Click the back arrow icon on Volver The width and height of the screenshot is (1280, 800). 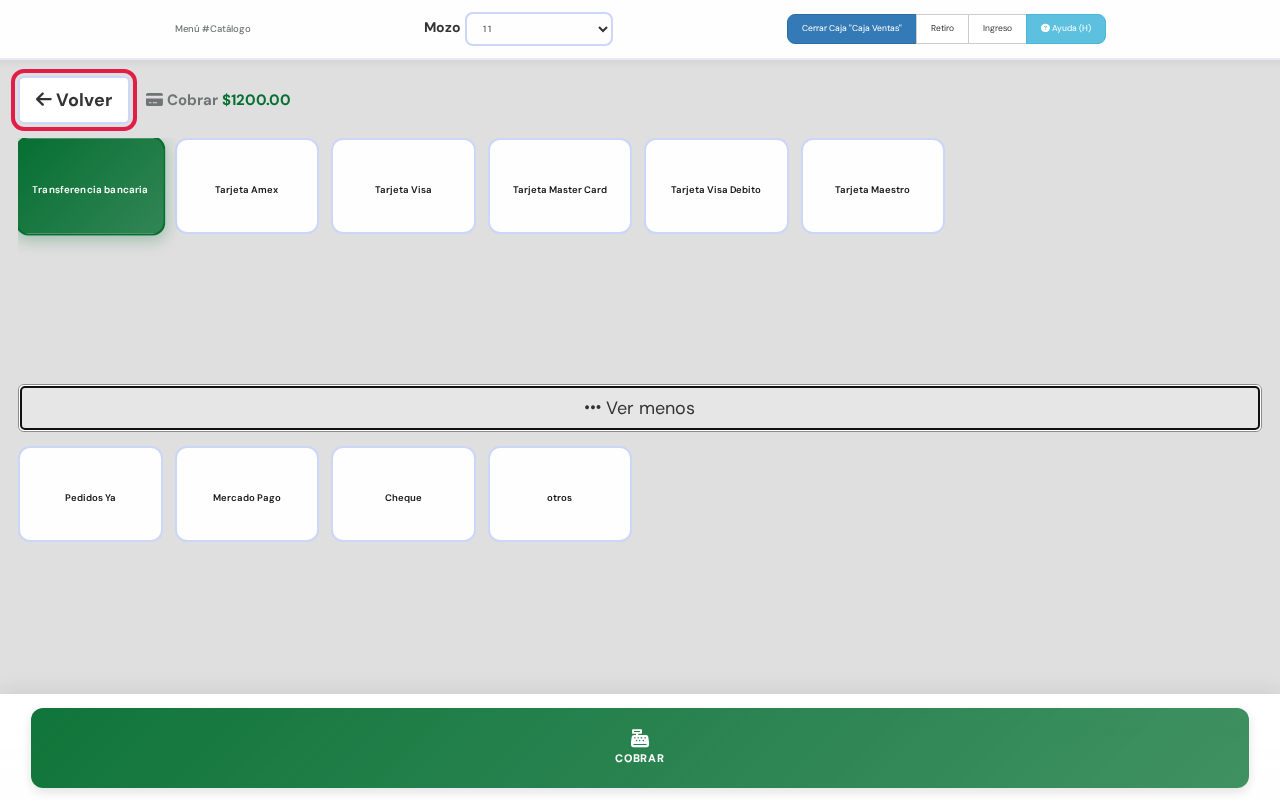(43, 99)
